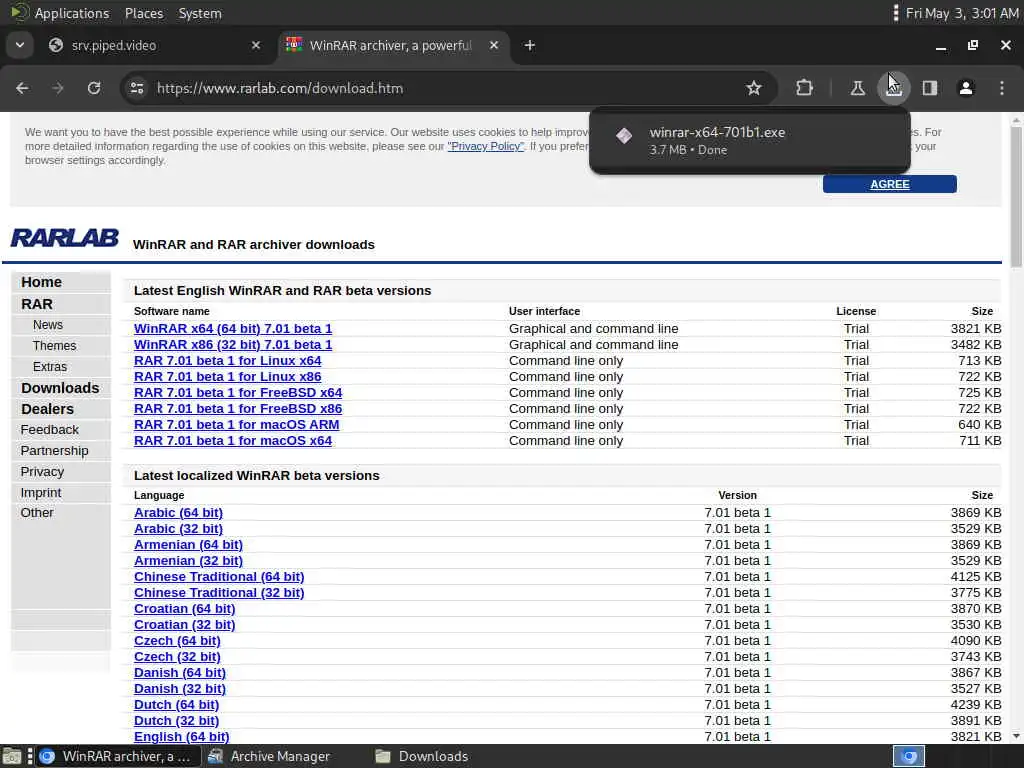
Task: Toggle the side panel icon
Action: [x=930, y=88]
